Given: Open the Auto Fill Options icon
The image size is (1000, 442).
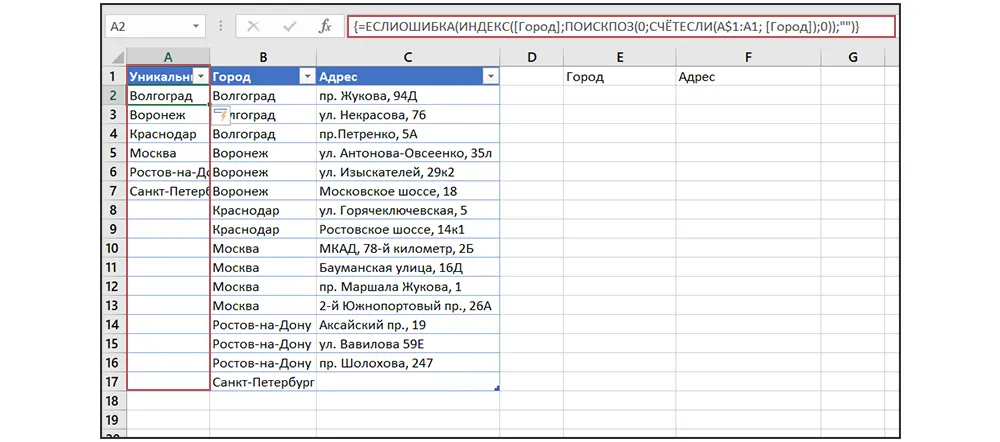Looking at the screenshot, I should pyautogui.click(x=221, y=116).
